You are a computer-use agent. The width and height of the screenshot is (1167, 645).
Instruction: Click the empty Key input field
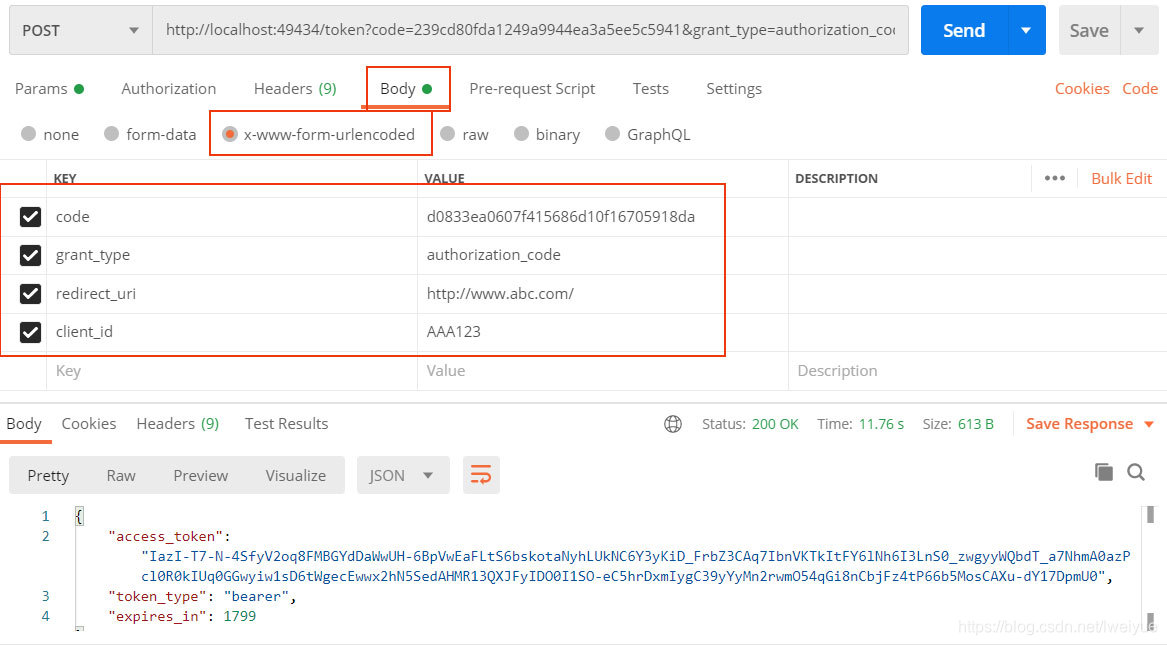[231, 370]
